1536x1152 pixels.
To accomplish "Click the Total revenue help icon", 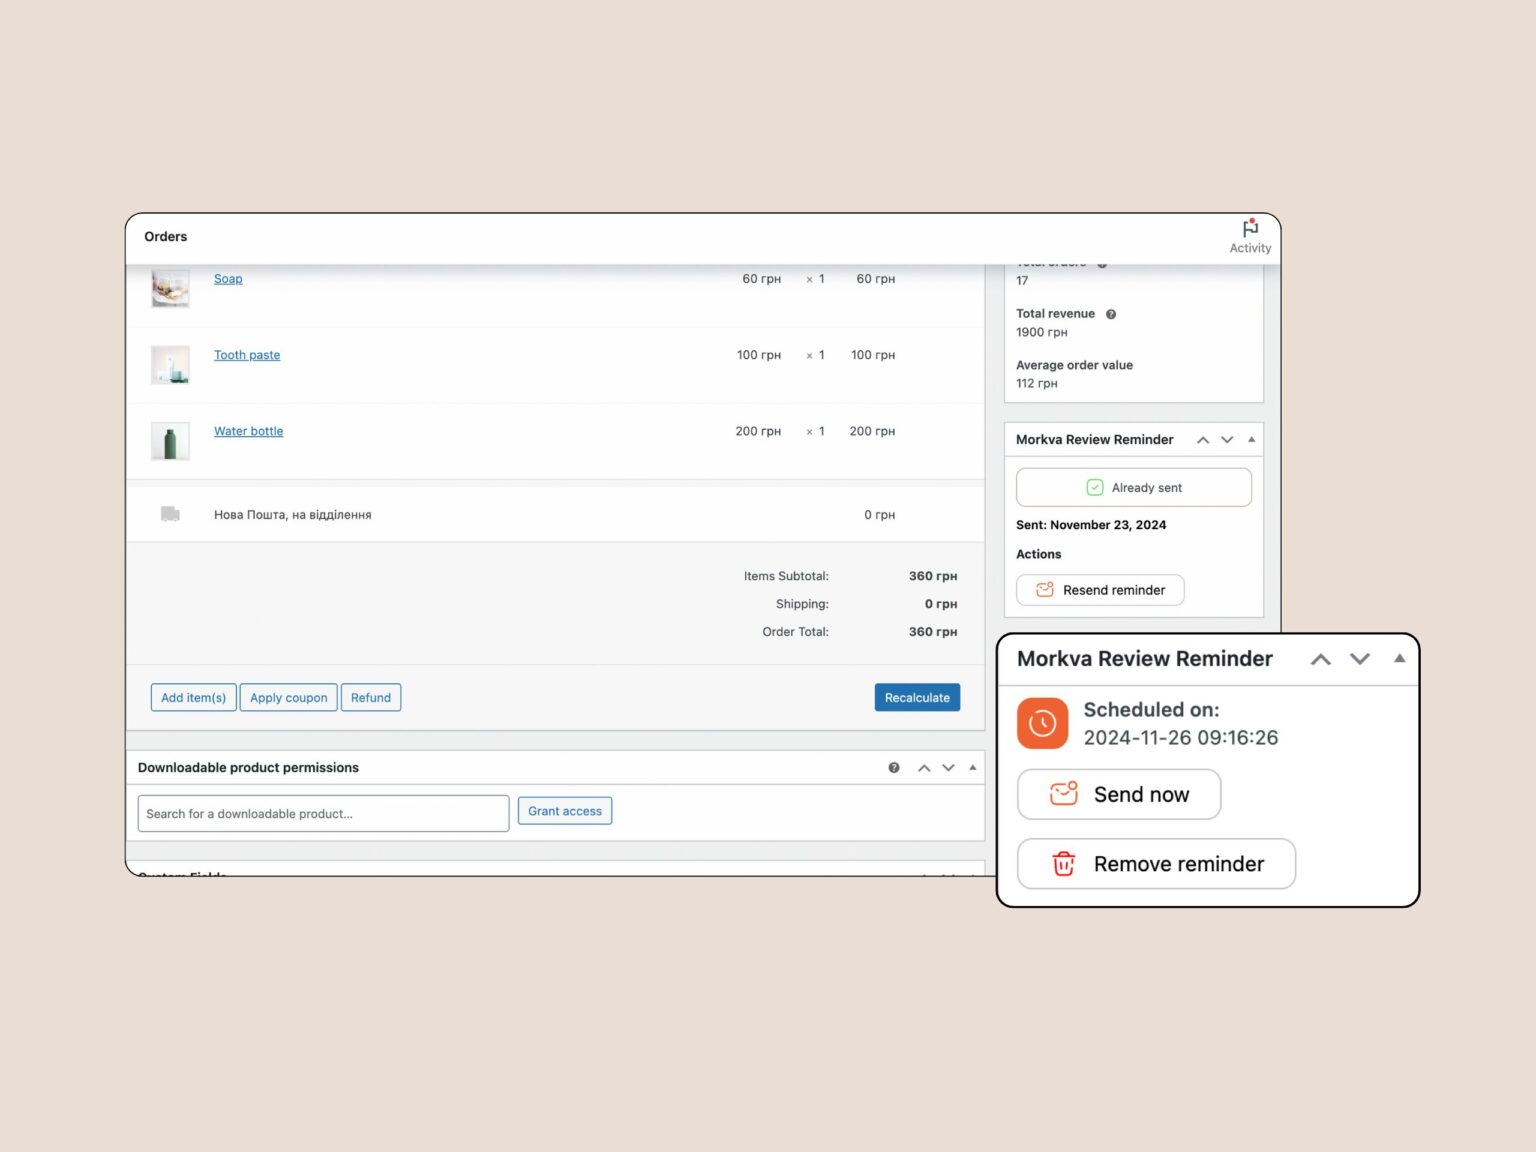I will pos(1111,314).
